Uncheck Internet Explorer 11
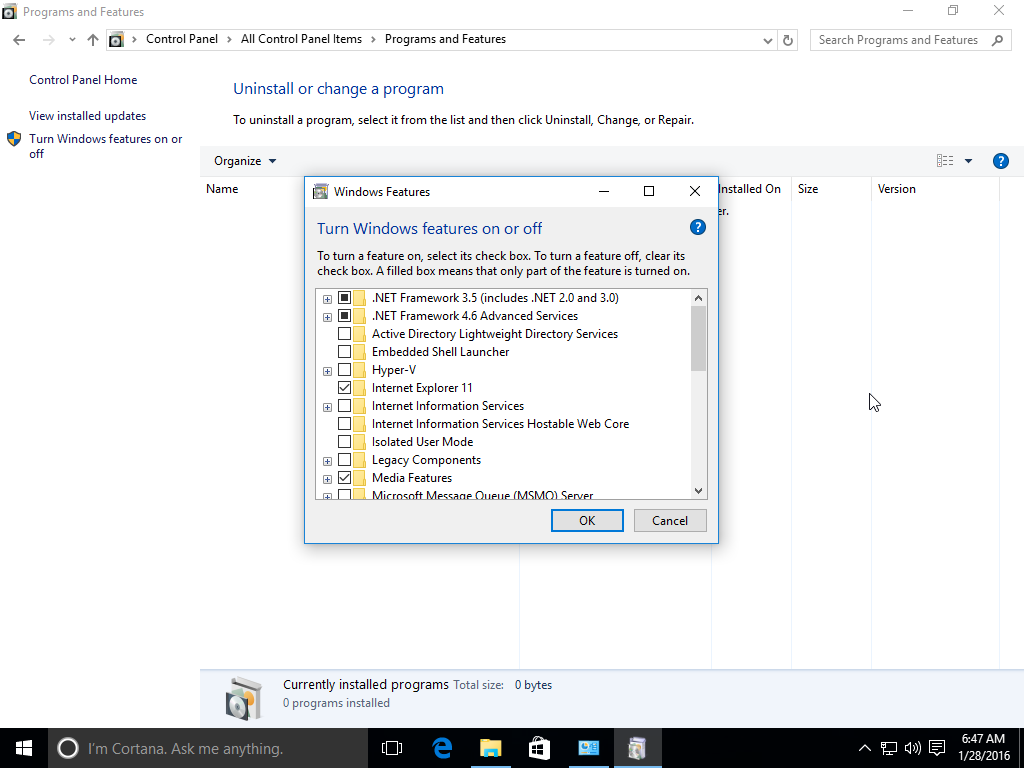Screen dimensions: 1024x768 (344, 387)
